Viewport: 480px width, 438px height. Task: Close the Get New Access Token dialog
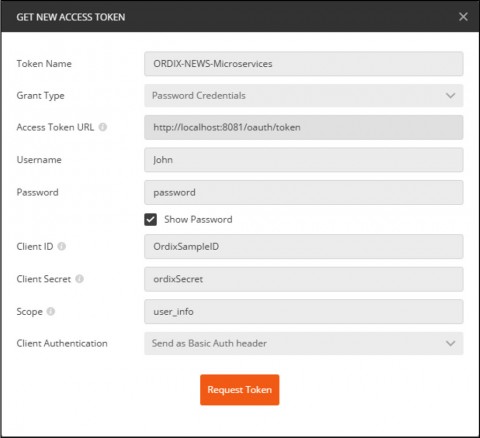pyautogui.click(x=463, y=17)
